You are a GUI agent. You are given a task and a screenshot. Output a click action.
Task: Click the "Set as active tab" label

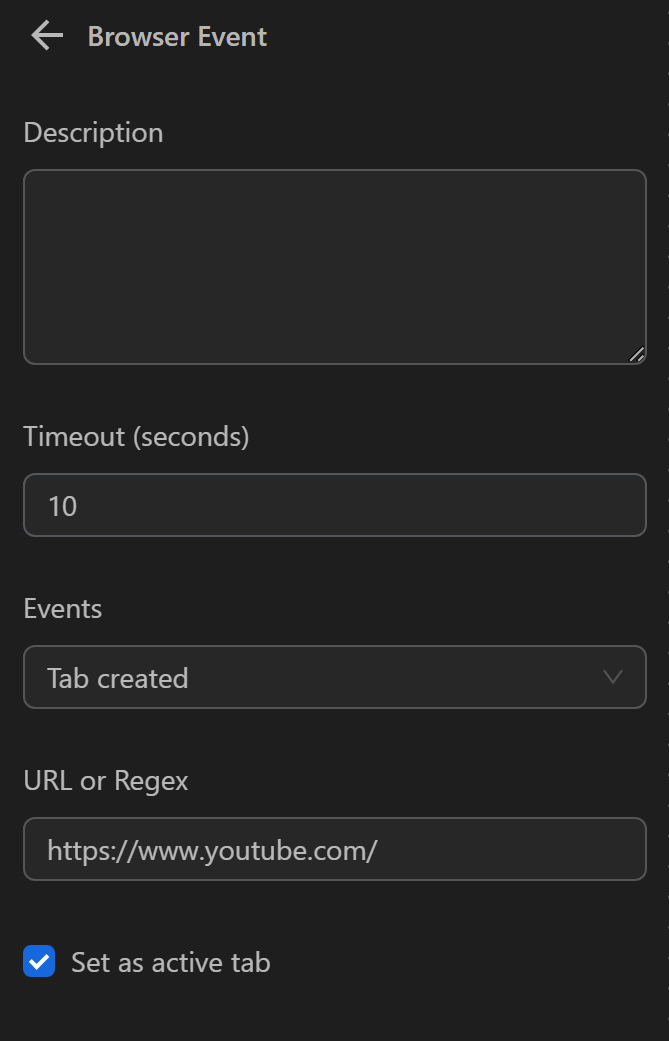click(171, 963)
